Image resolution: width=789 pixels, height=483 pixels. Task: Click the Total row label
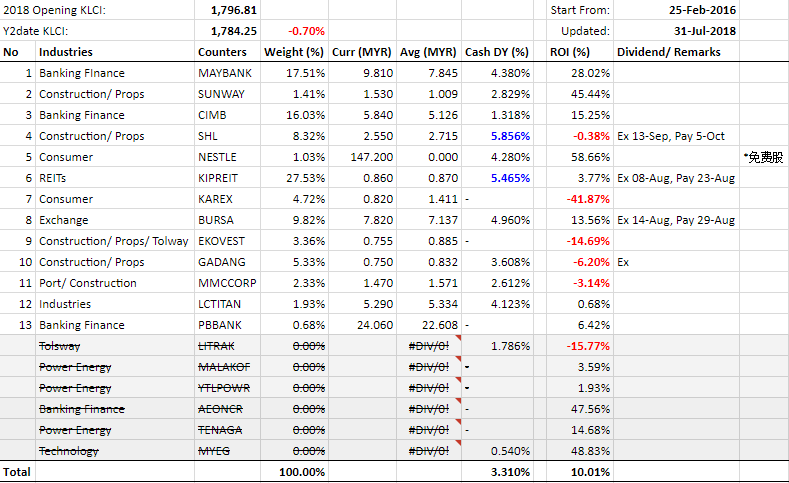tap(17, 472)
